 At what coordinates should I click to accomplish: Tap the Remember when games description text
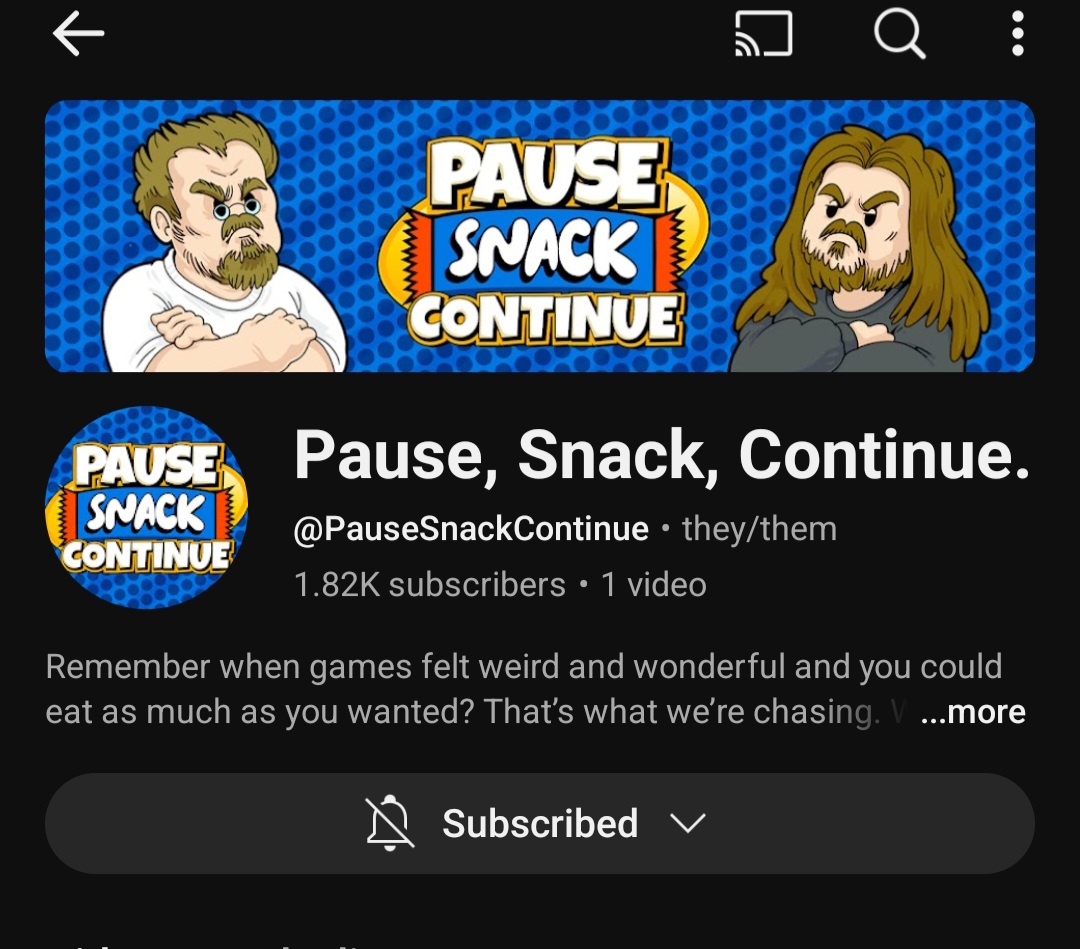(523, 689)
